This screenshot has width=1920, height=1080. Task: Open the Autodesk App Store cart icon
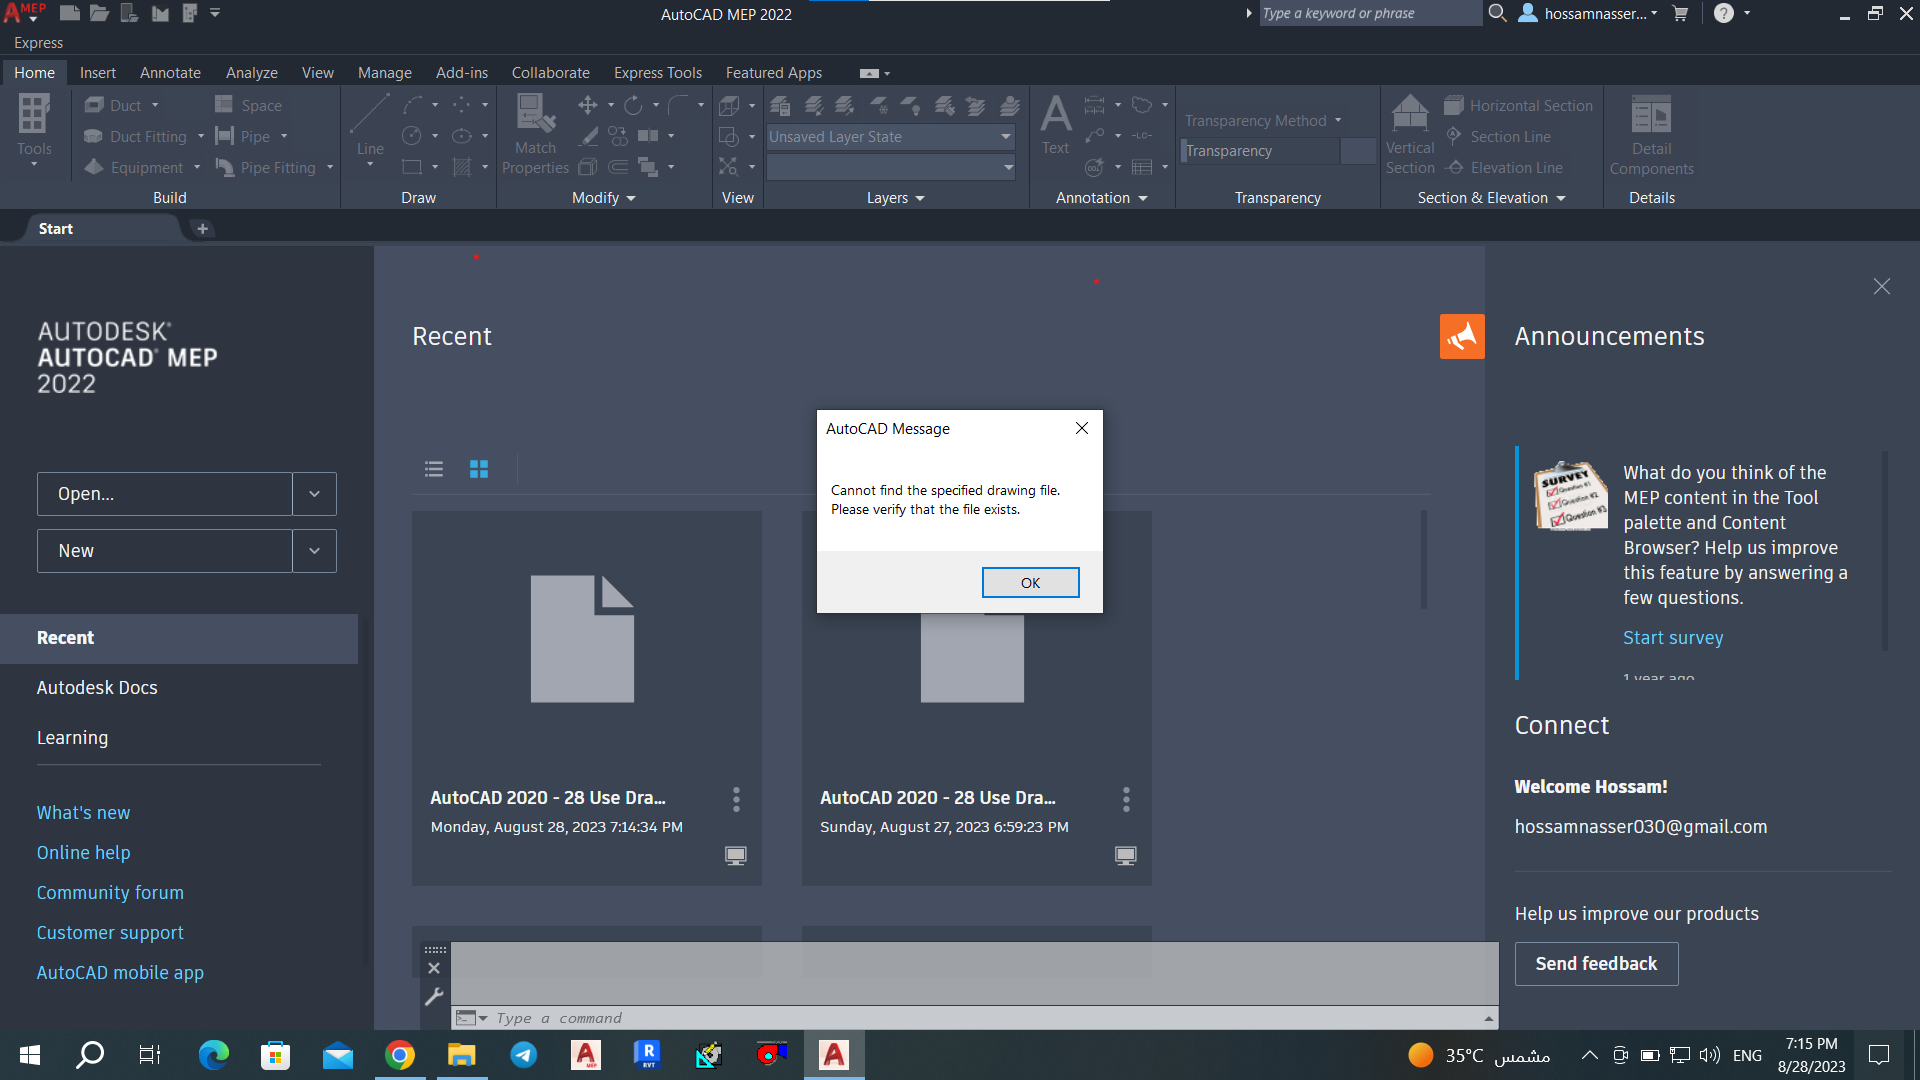click(x=1680, y=13)
